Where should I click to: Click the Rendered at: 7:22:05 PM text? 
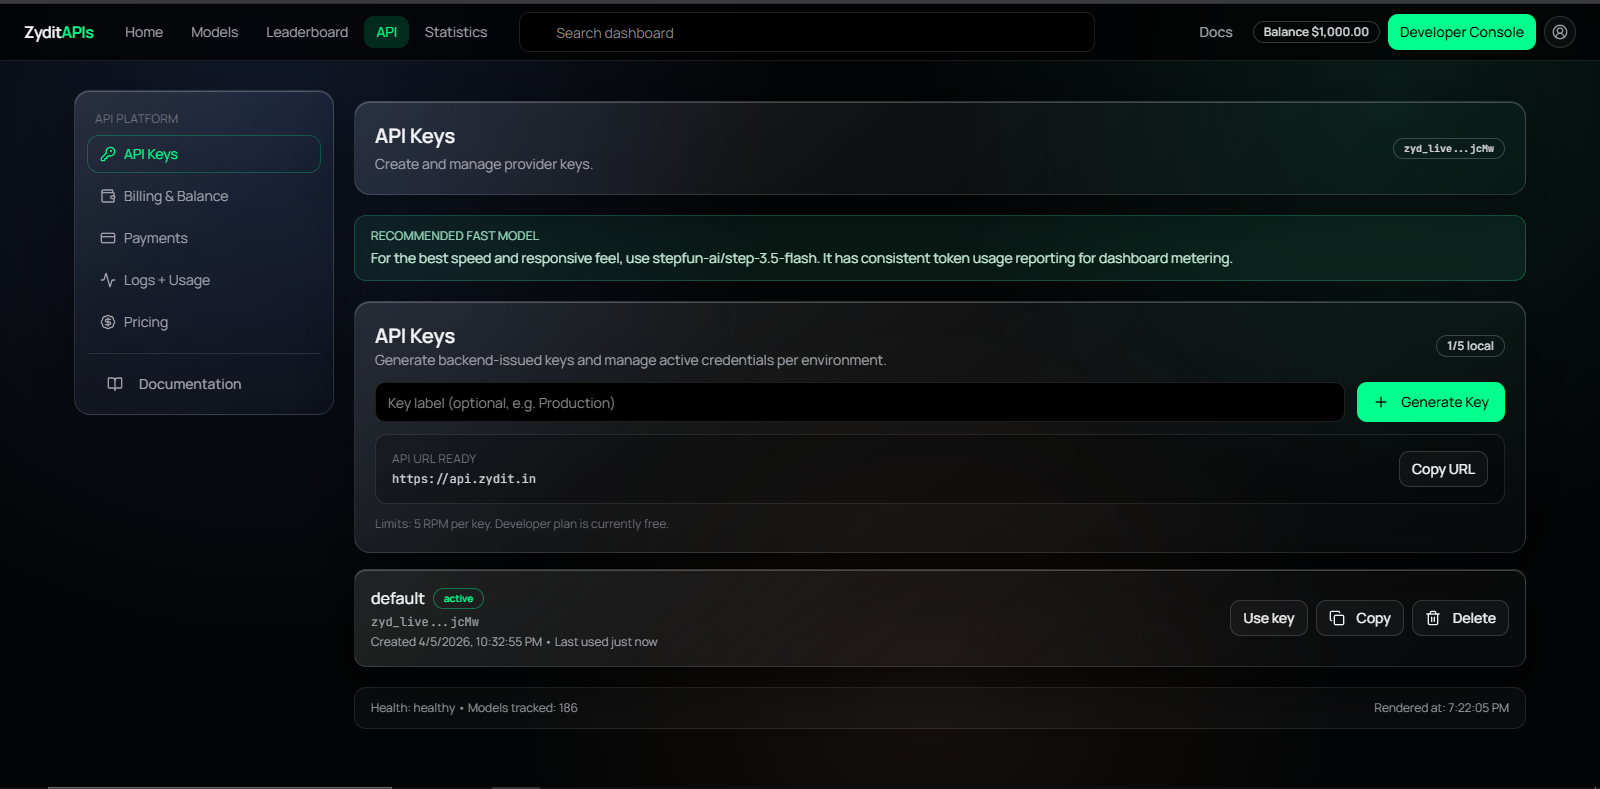point(1441,708)
